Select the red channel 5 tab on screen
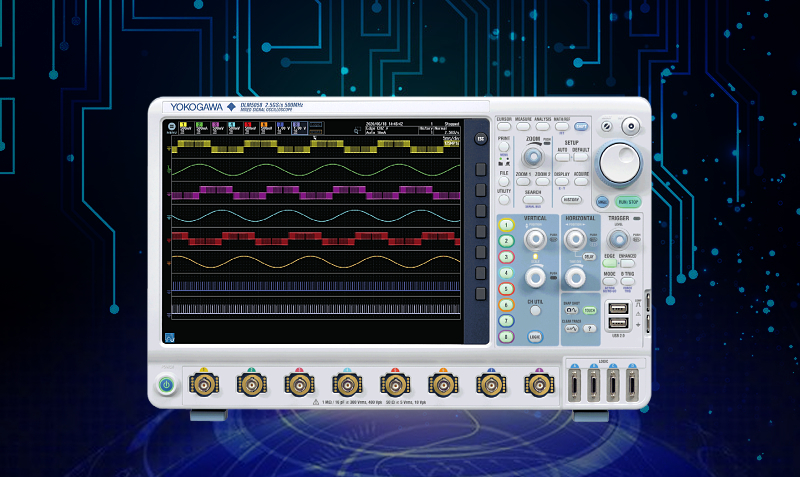The height and width of the screenshot is (477, 800). pos(250,128)
